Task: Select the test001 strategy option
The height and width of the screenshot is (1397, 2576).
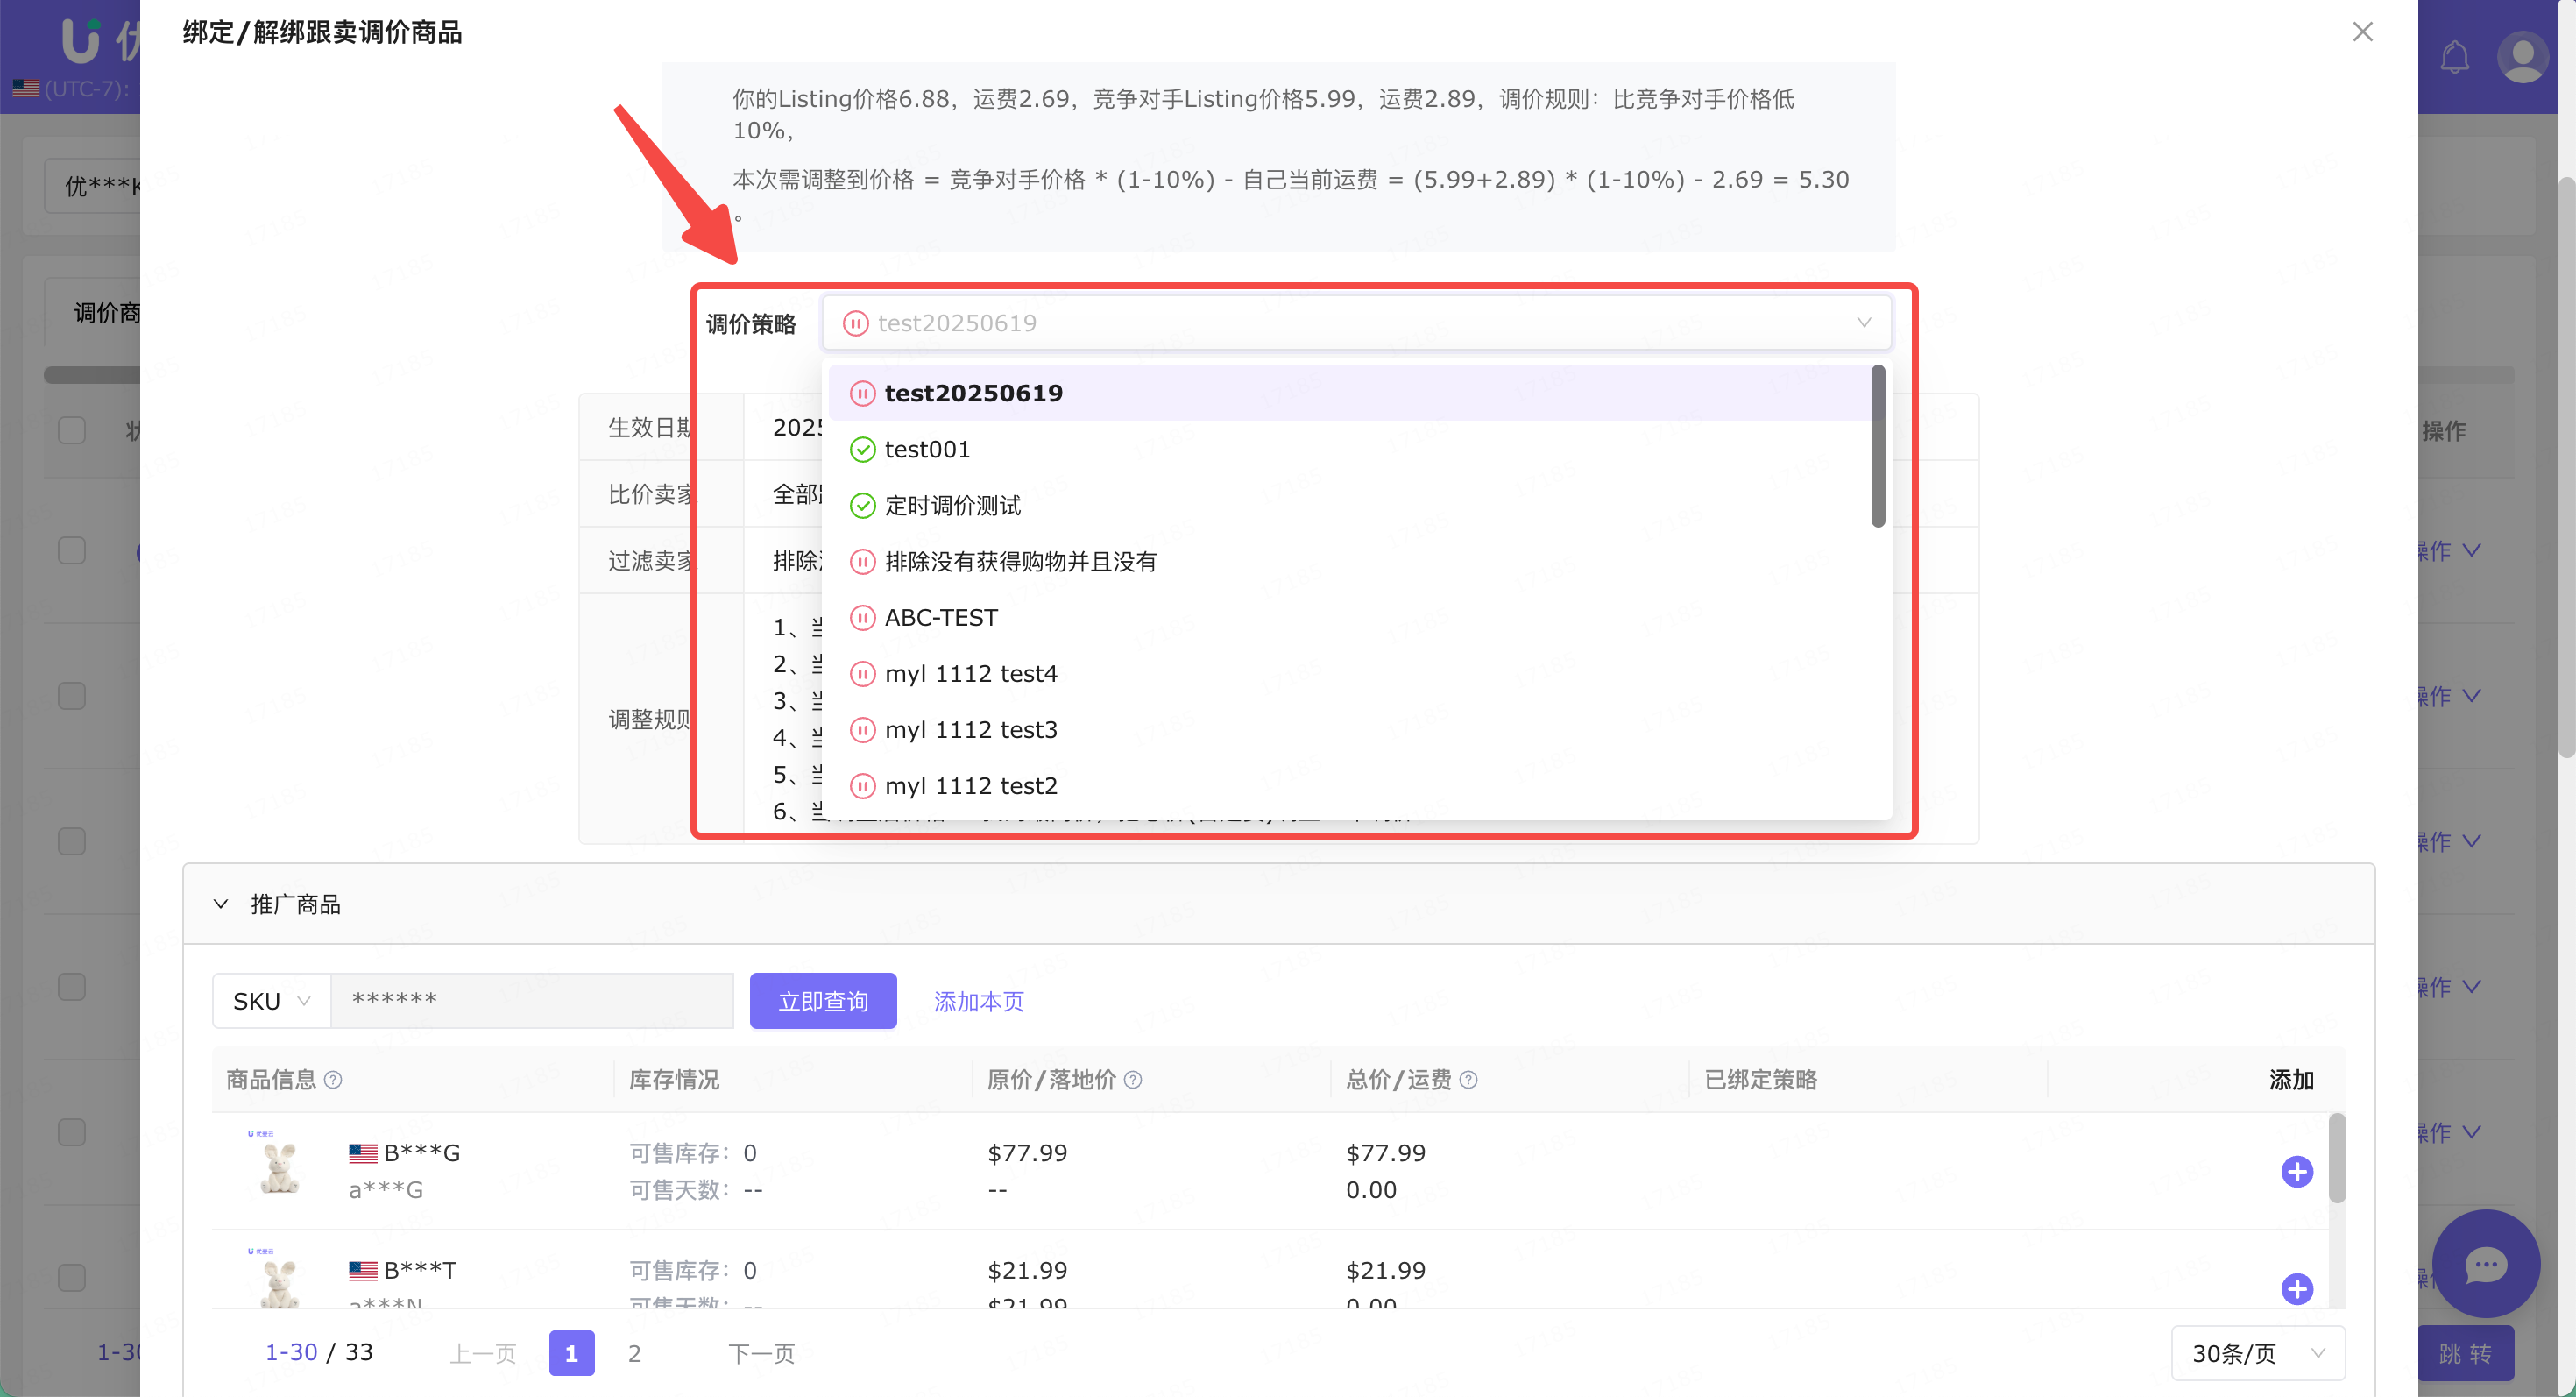Action: [x=927, y=450]
